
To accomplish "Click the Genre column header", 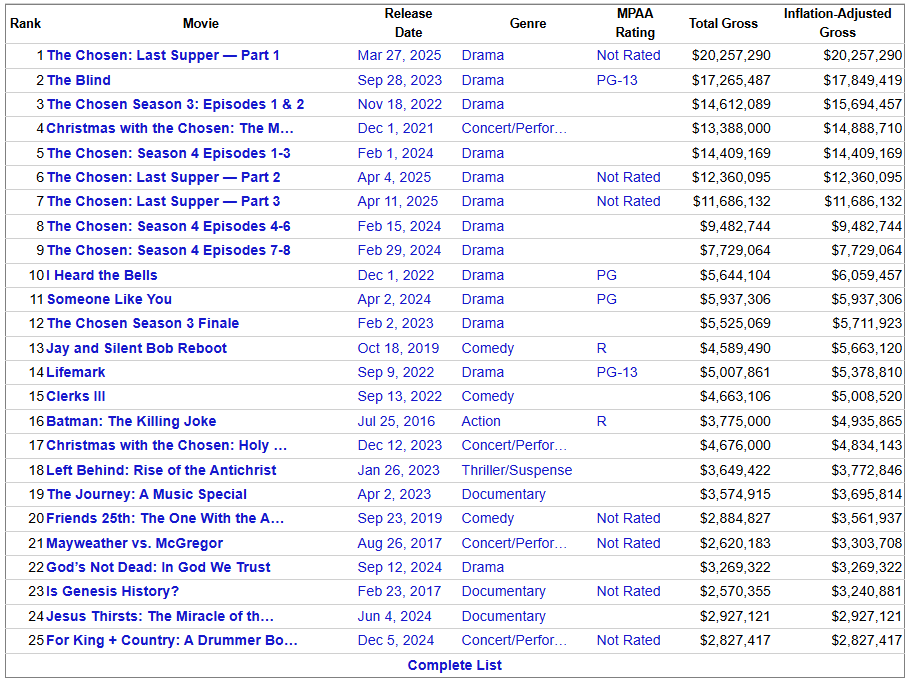I will (x=528, y=23).
